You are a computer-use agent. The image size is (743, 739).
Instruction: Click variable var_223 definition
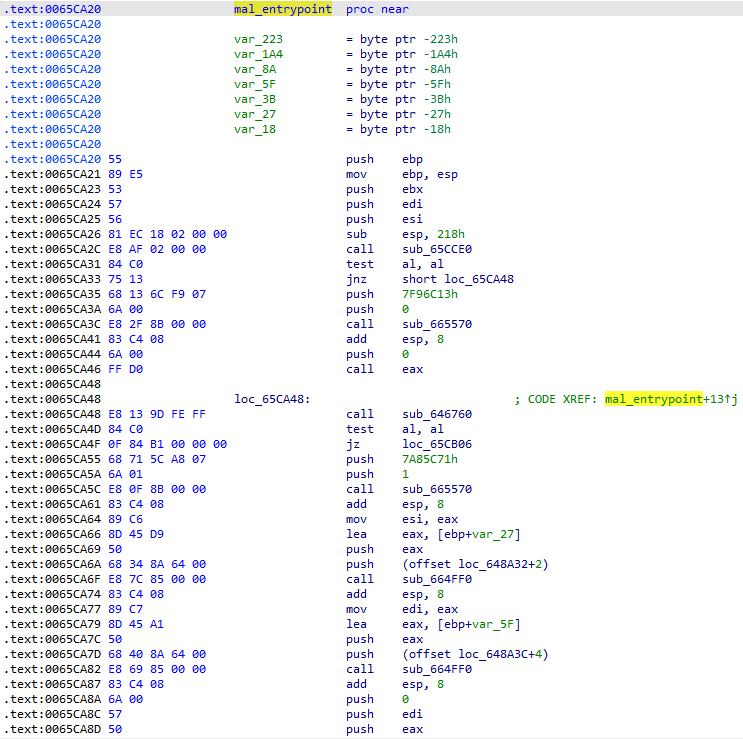pyautogui.click(x=258, y=39)
